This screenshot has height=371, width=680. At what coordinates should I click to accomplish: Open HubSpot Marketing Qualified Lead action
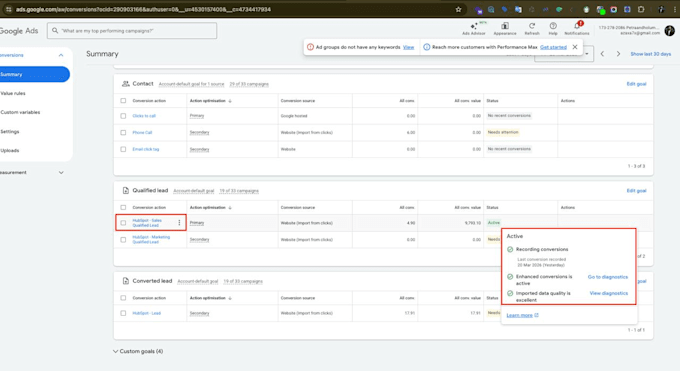[151, 240]
